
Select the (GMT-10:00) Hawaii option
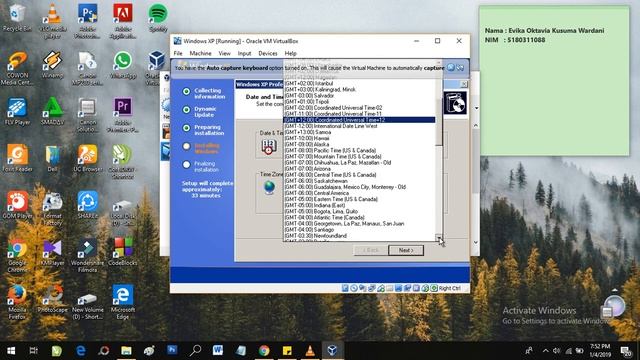pos(359,138)
